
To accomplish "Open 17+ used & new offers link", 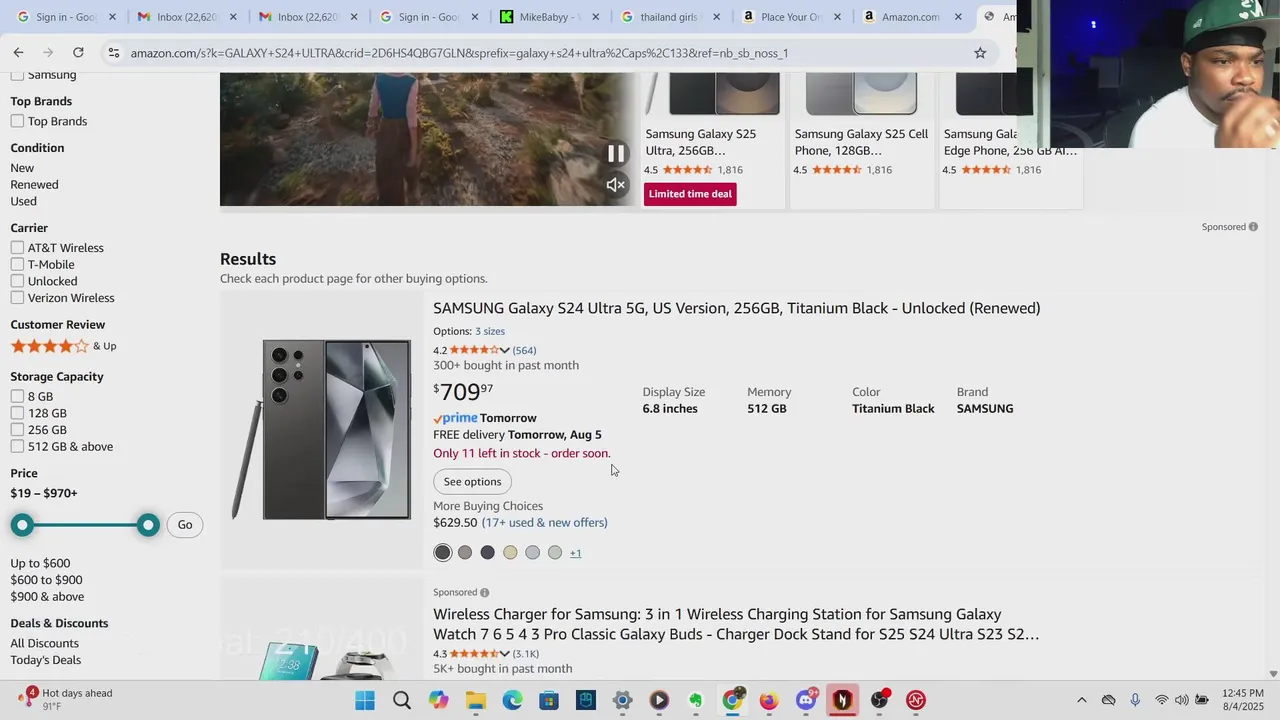I will 545,523.
